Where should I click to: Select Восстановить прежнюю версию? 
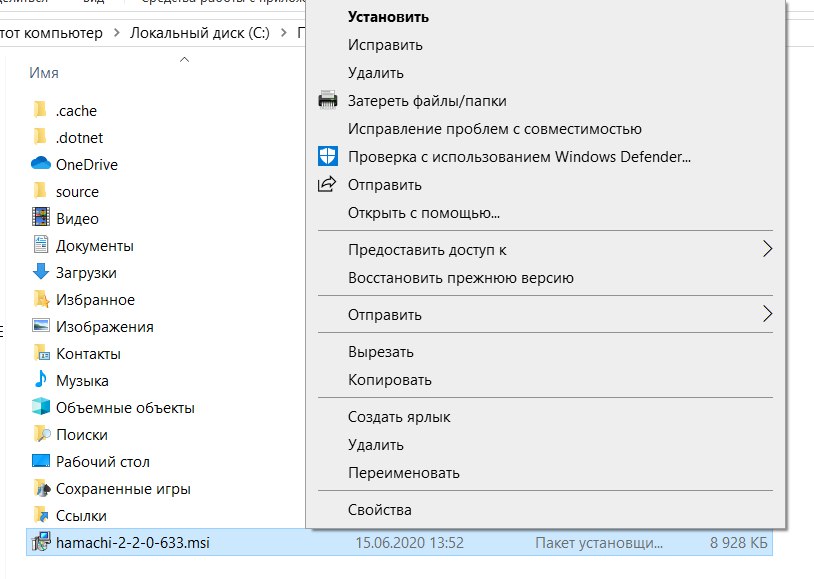(x=545, y=278)
